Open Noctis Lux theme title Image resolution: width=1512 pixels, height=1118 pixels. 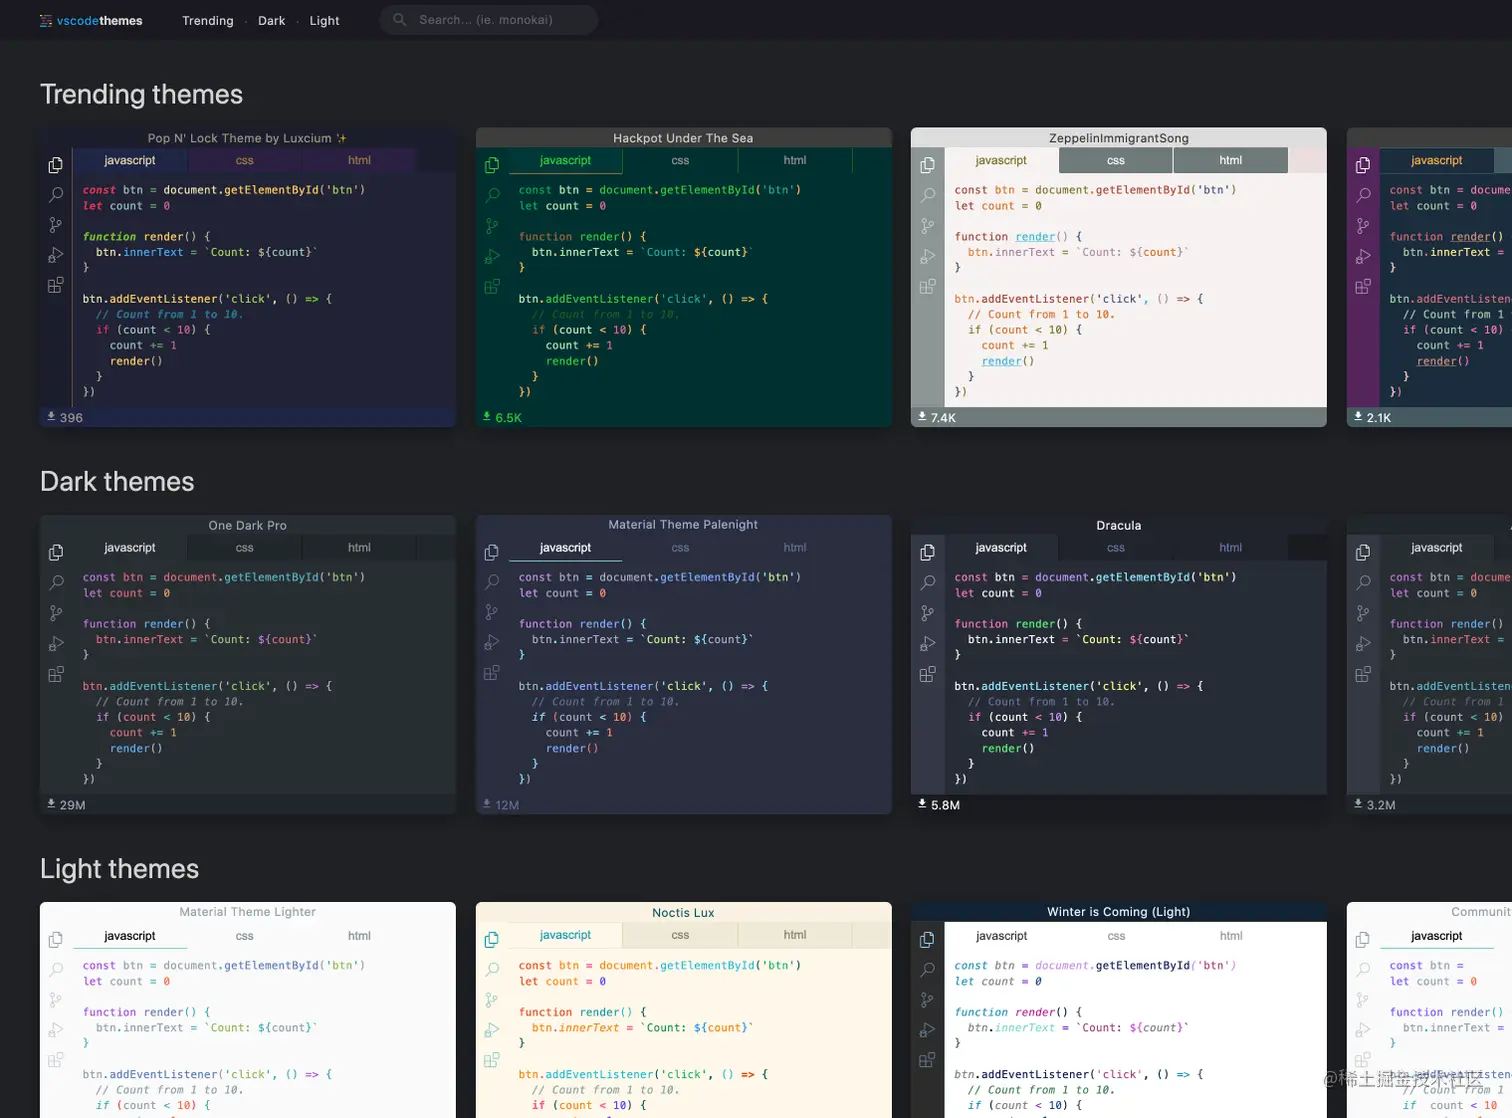tap(683, 912)
